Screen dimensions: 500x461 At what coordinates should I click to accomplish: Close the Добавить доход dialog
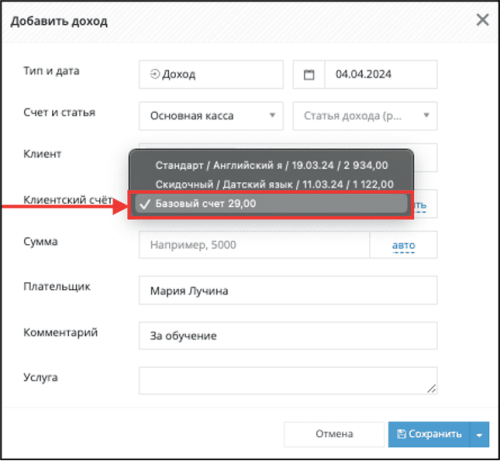click(482, 20)
